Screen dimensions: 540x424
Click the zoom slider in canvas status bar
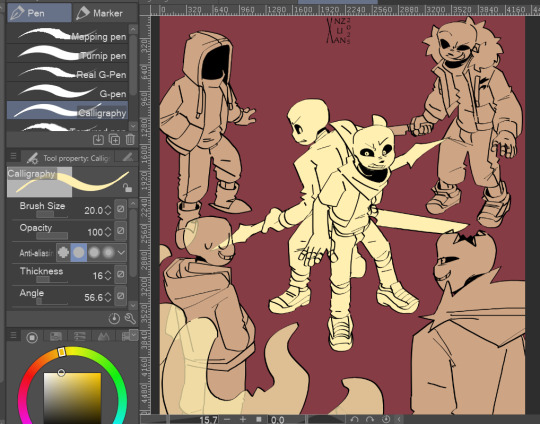tap(169, 419)
